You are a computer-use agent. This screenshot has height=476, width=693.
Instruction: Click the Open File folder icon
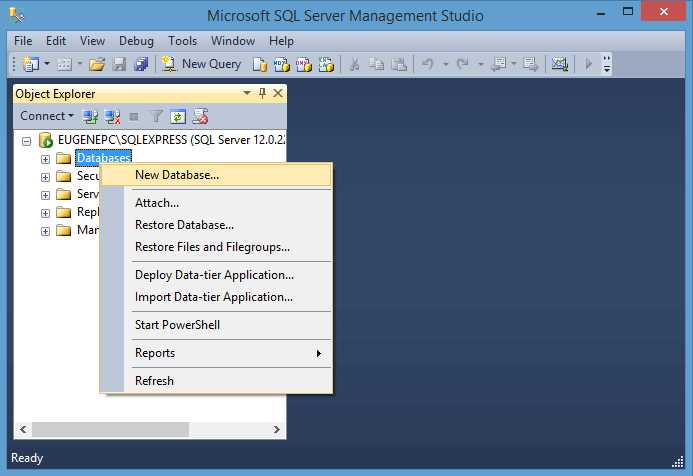click(97, 64)
